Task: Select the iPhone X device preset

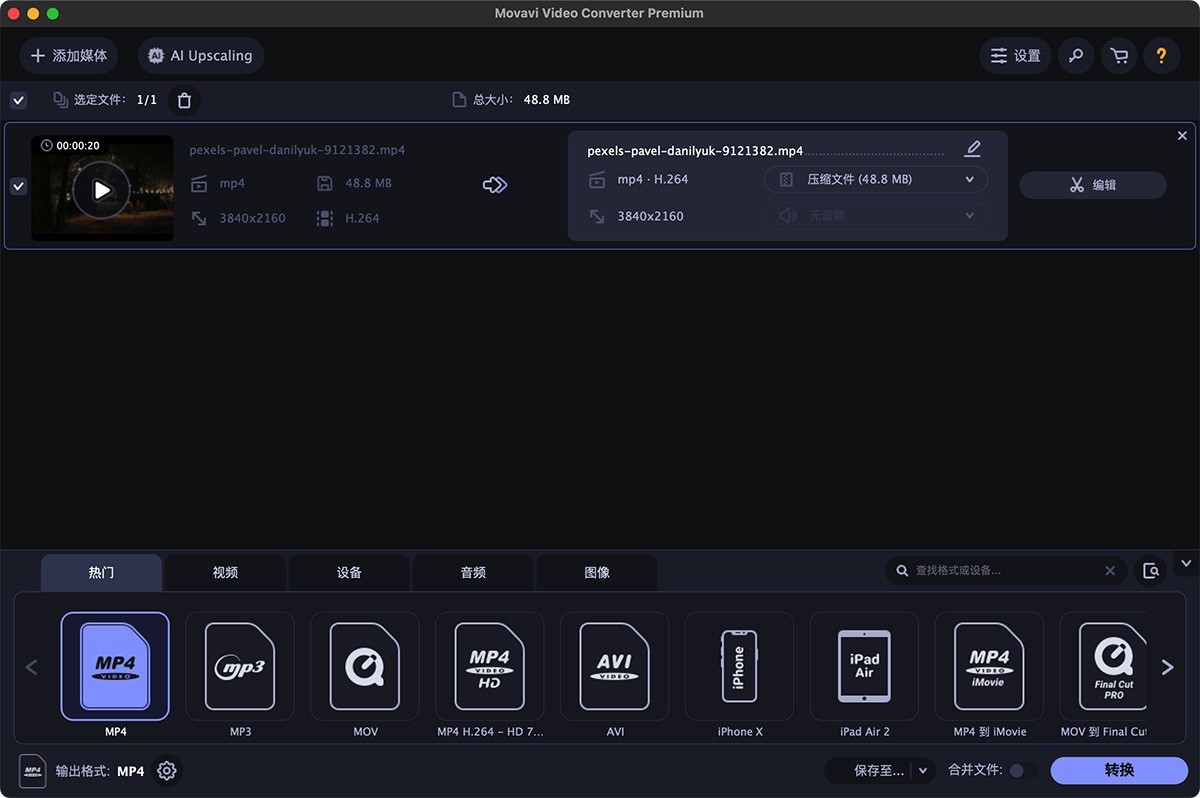Action: pyautogui.click(x=739, y=666)
